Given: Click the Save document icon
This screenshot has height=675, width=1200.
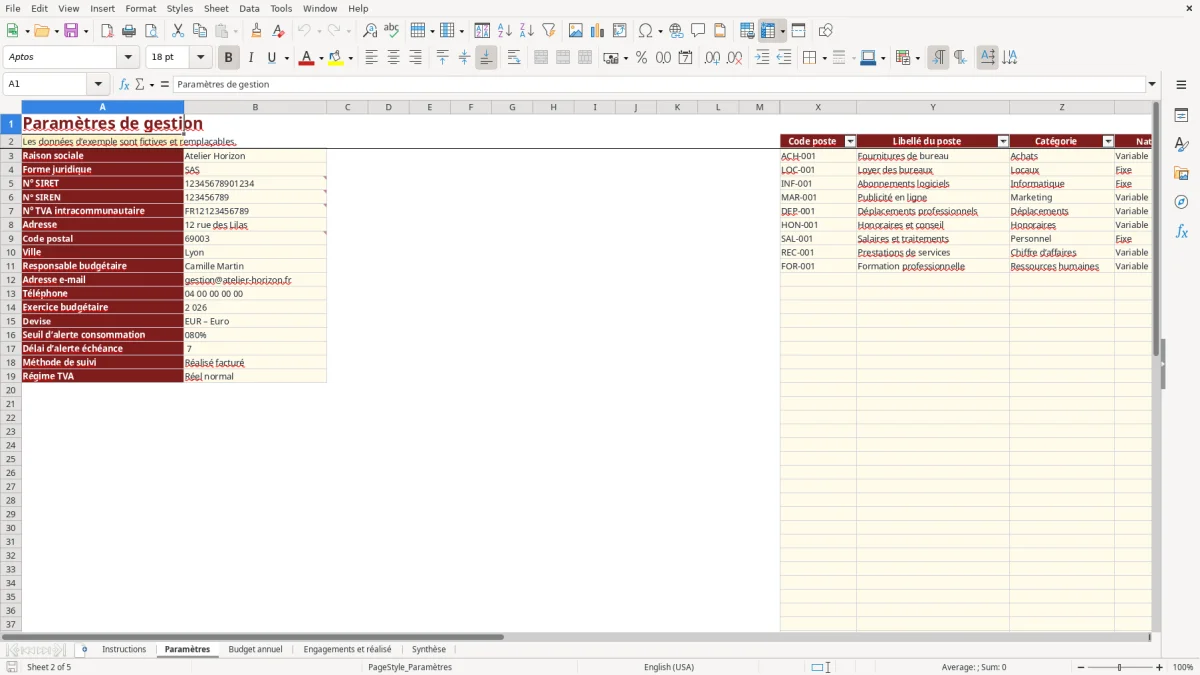Looking at the screenshot, I should pyautogui.click(x=71, y=31).
